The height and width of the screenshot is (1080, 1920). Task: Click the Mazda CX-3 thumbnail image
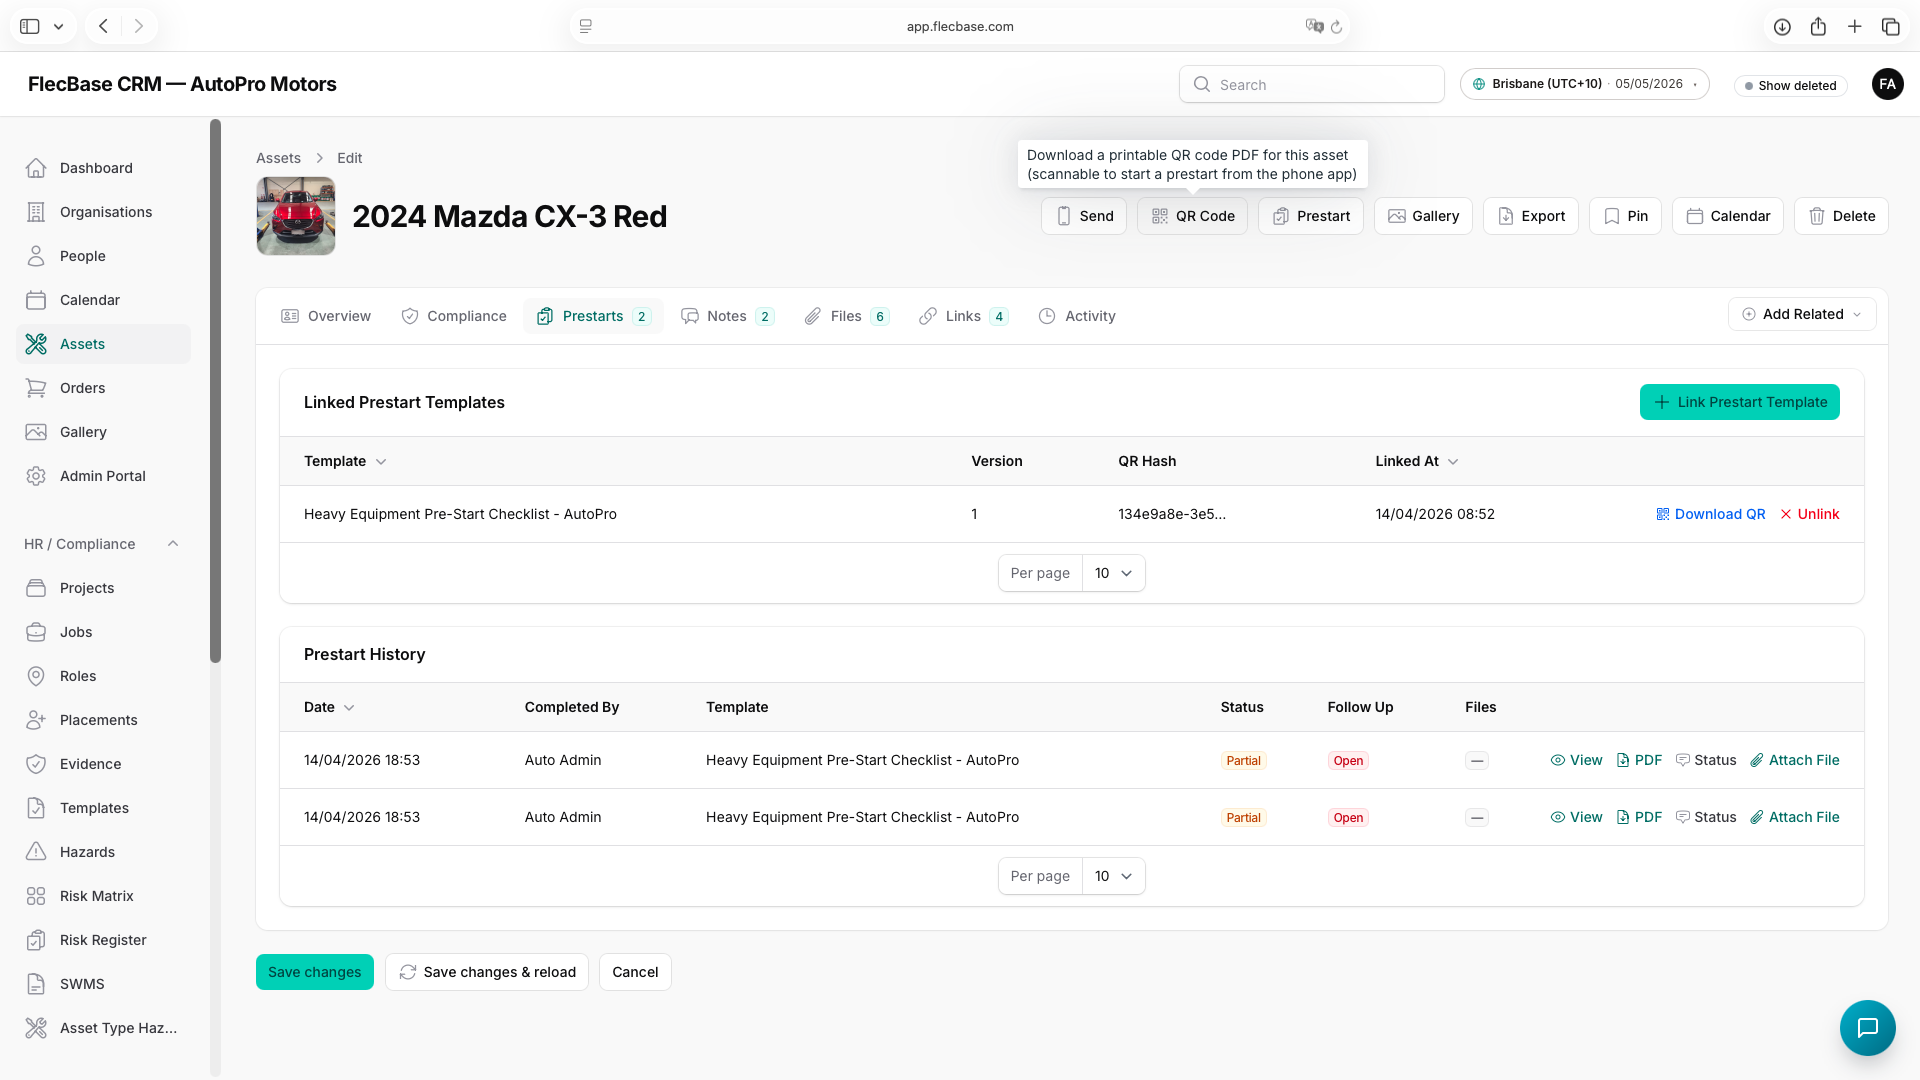pos(296,216)
